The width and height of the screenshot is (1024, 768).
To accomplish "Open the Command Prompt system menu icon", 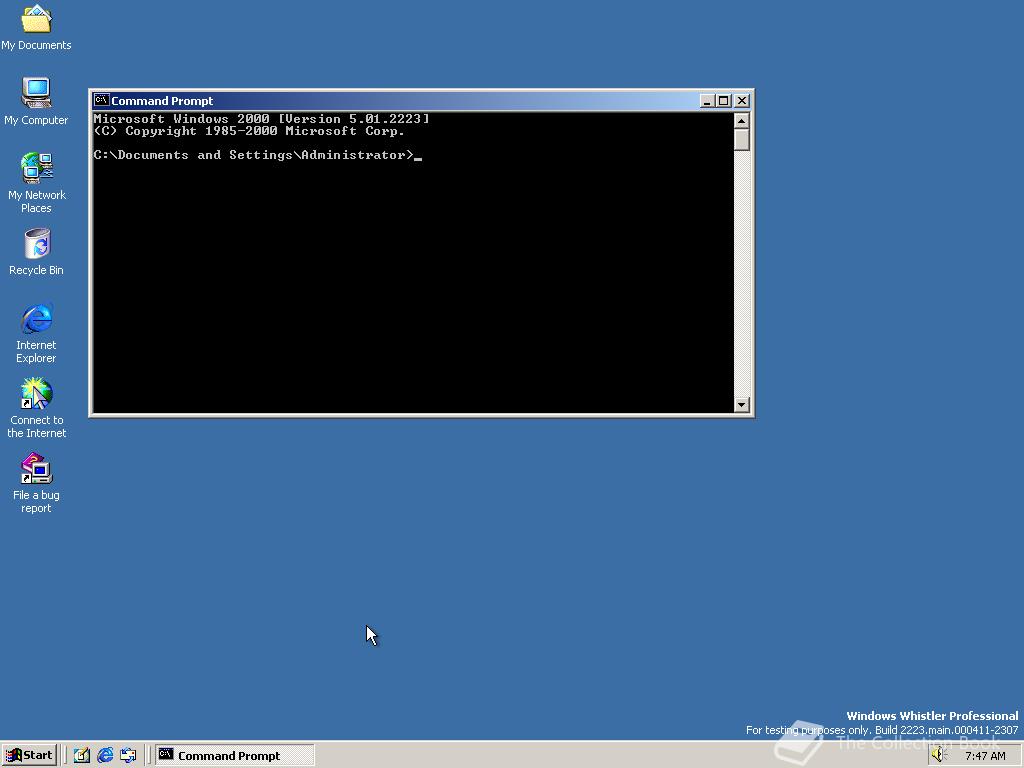I will (101, 100).
